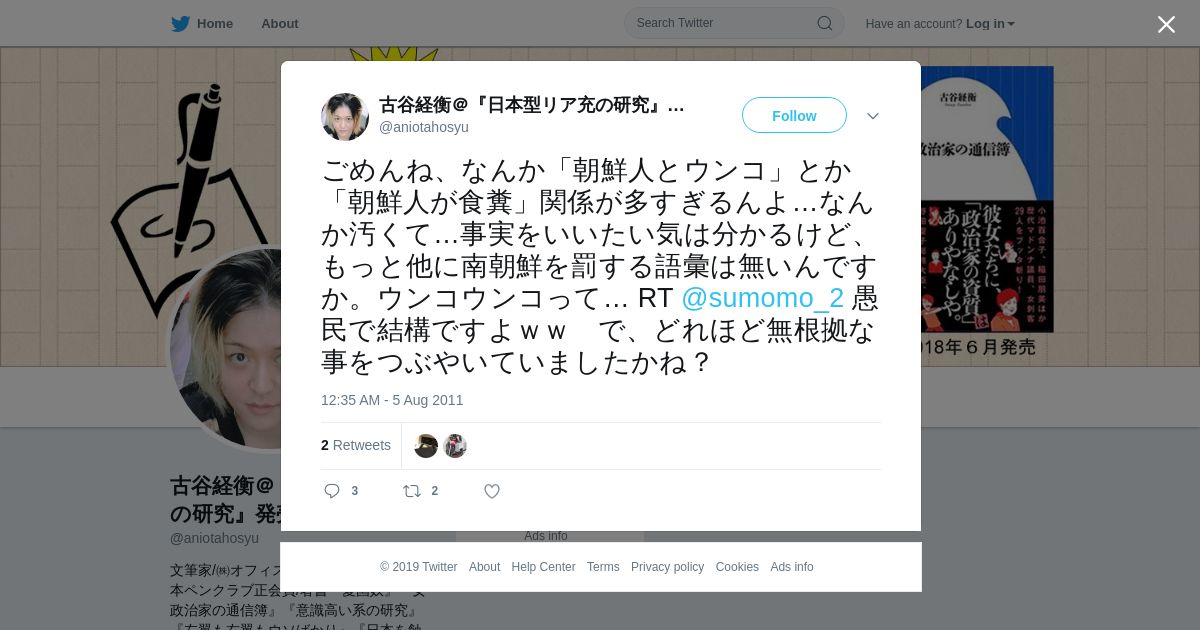The height and width of the screenshot is (630, 1200).
Task: Open the @sumomo_2 mention link
Action: click(x=762, y=298)
